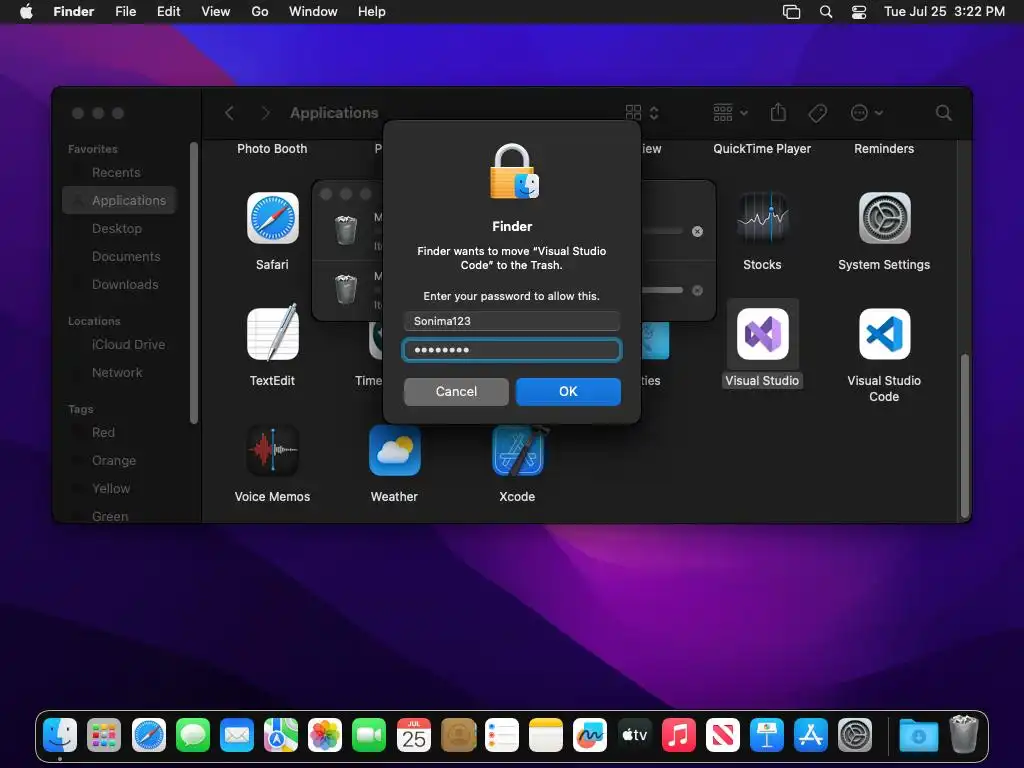Go forward in Finder toolbar
The width and height of the screenshot is (1024, 768).
tap(265, 113)
